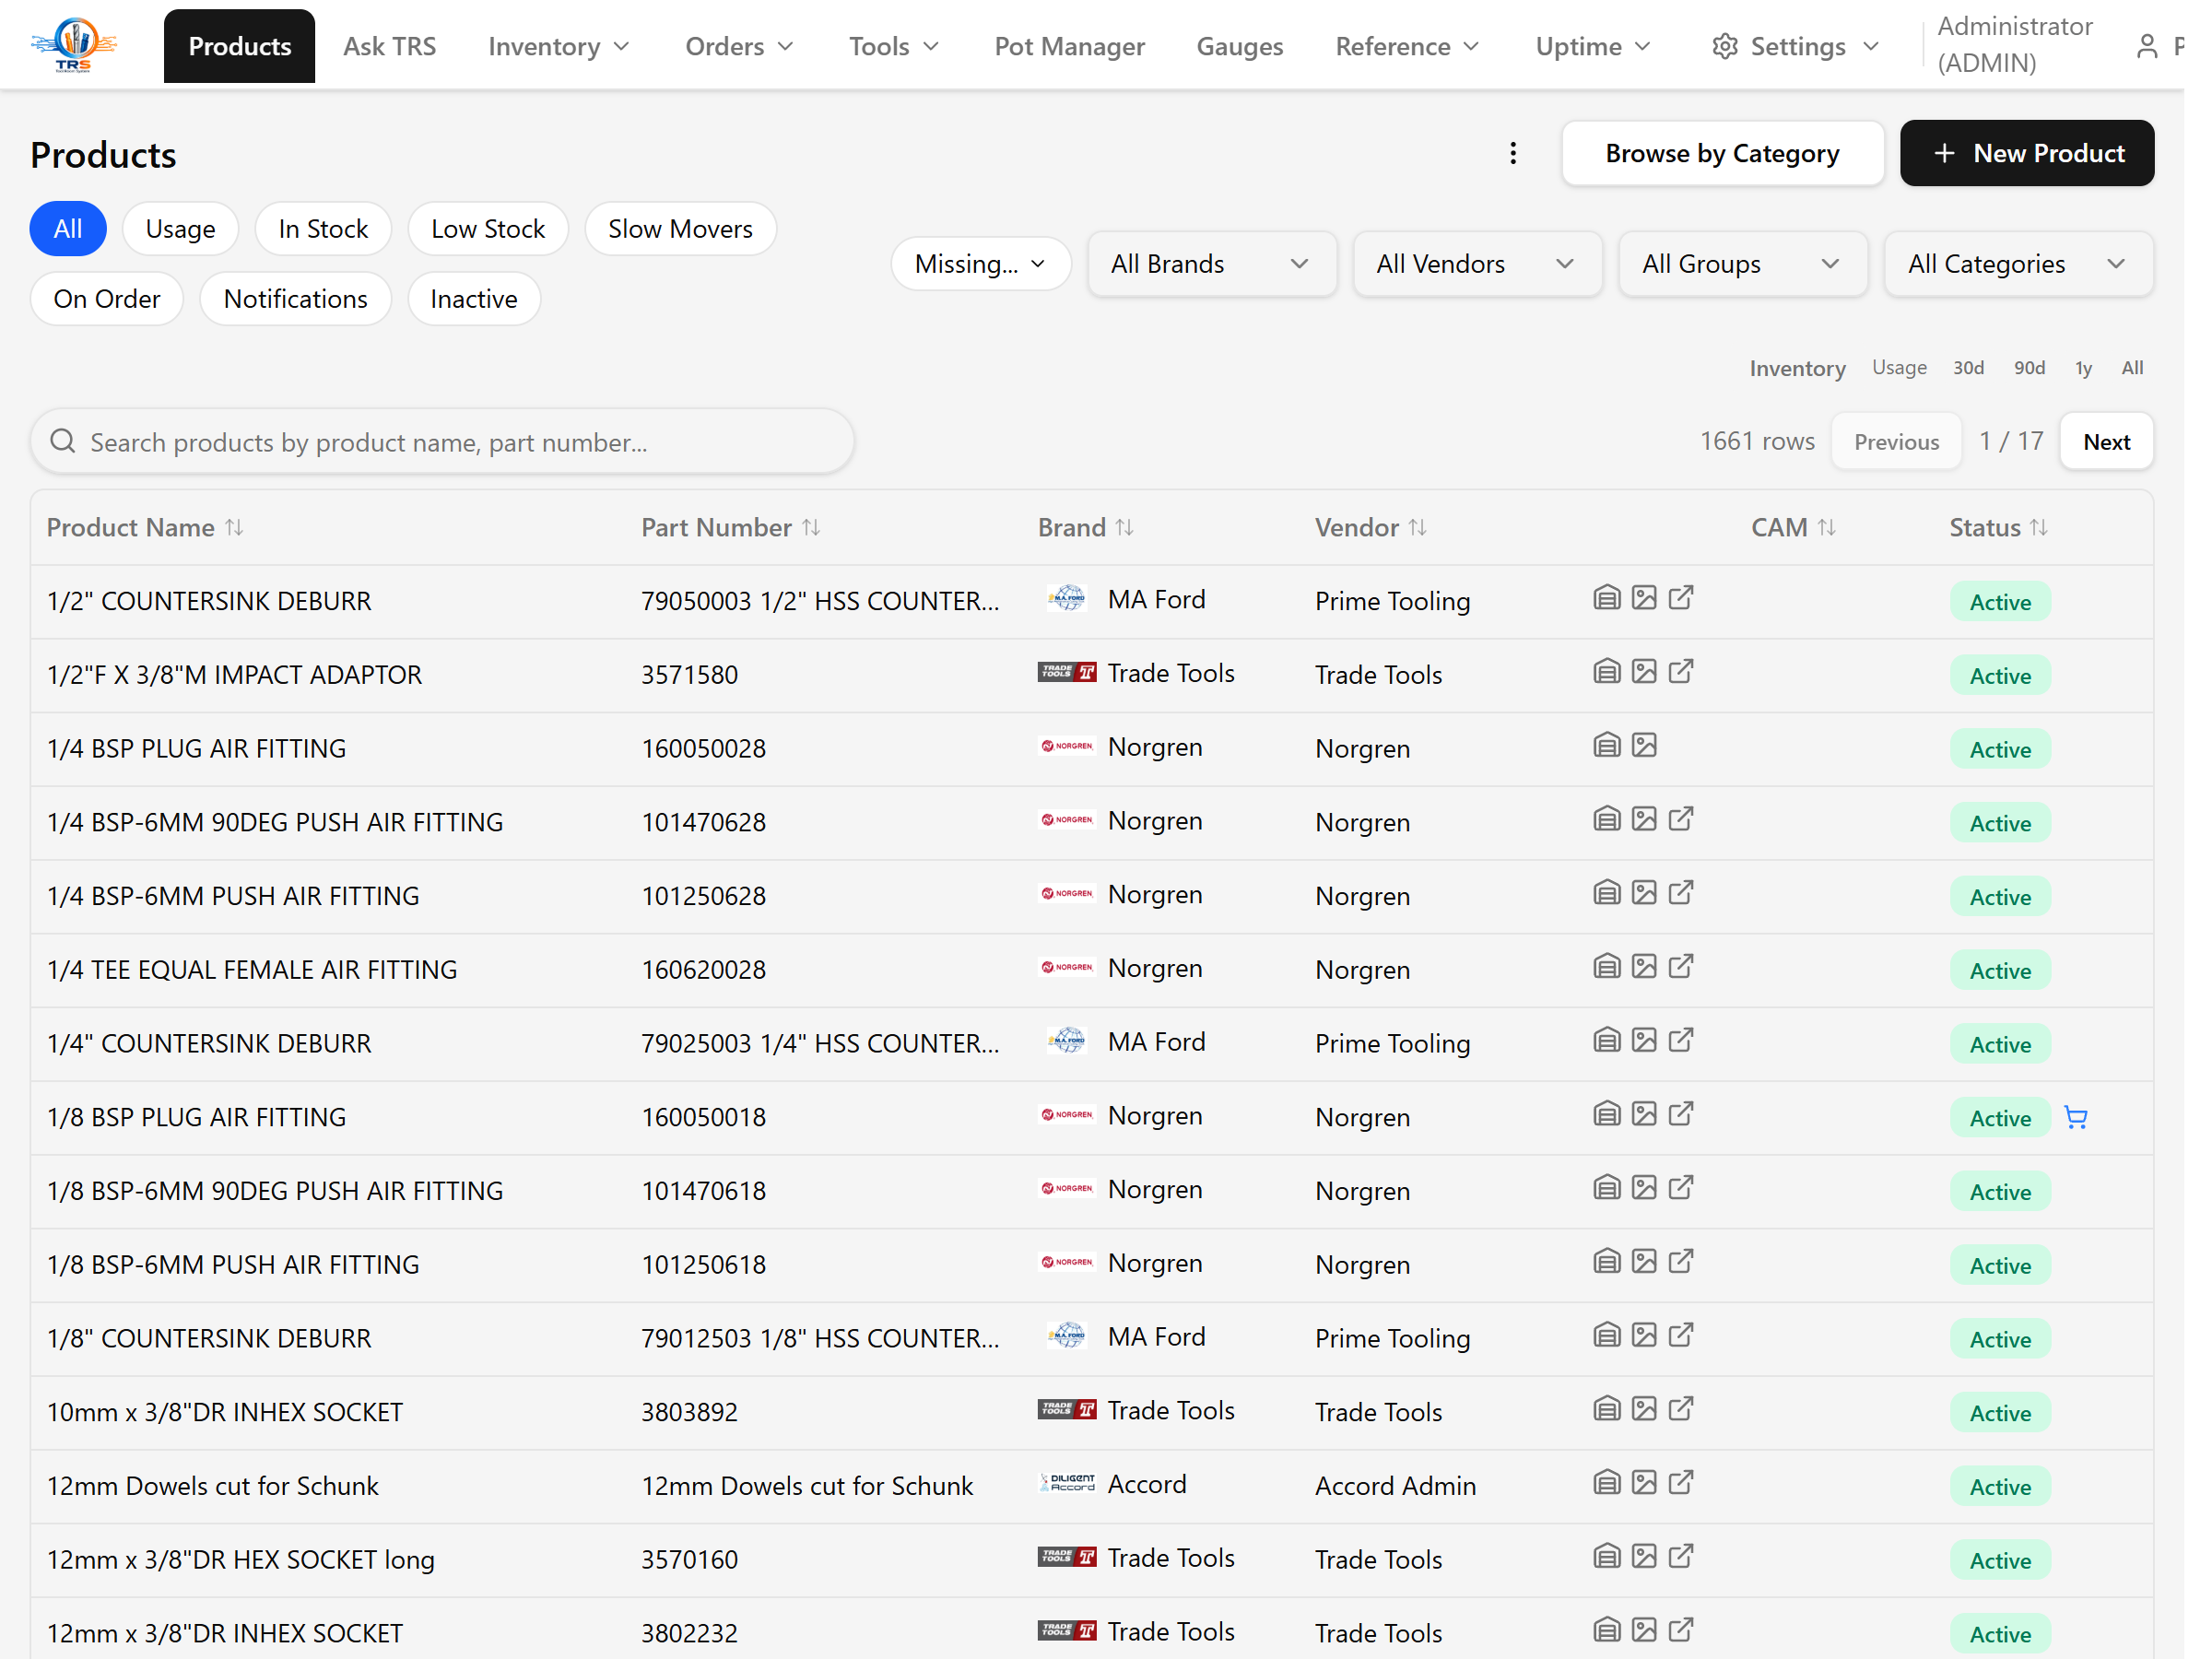2212x1659 pixels.
Task: Open external link icon for 12mm Dowels cut for Schunk
Action: (x=1681, y=1483)
